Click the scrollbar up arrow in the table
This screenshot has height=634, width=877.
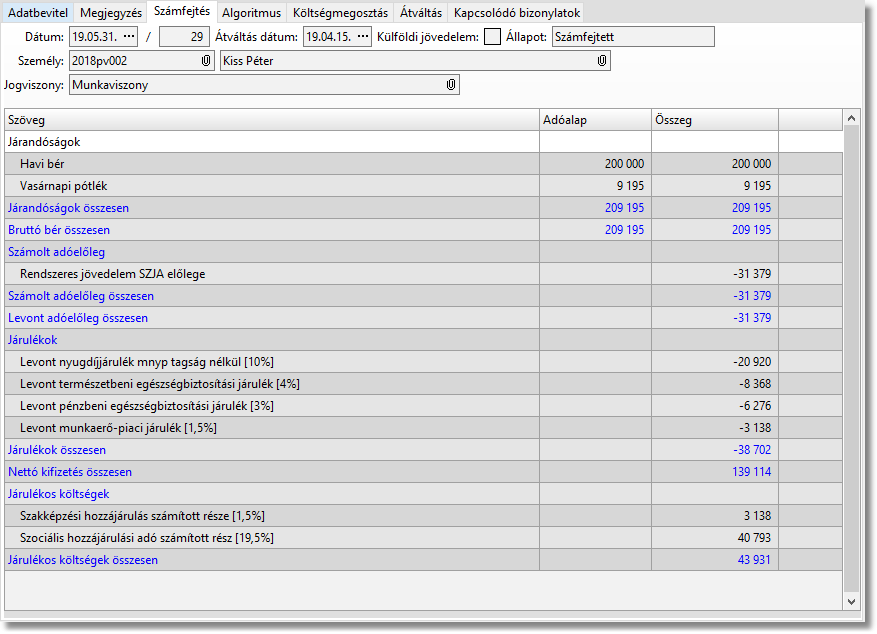(x=852, y=119)
